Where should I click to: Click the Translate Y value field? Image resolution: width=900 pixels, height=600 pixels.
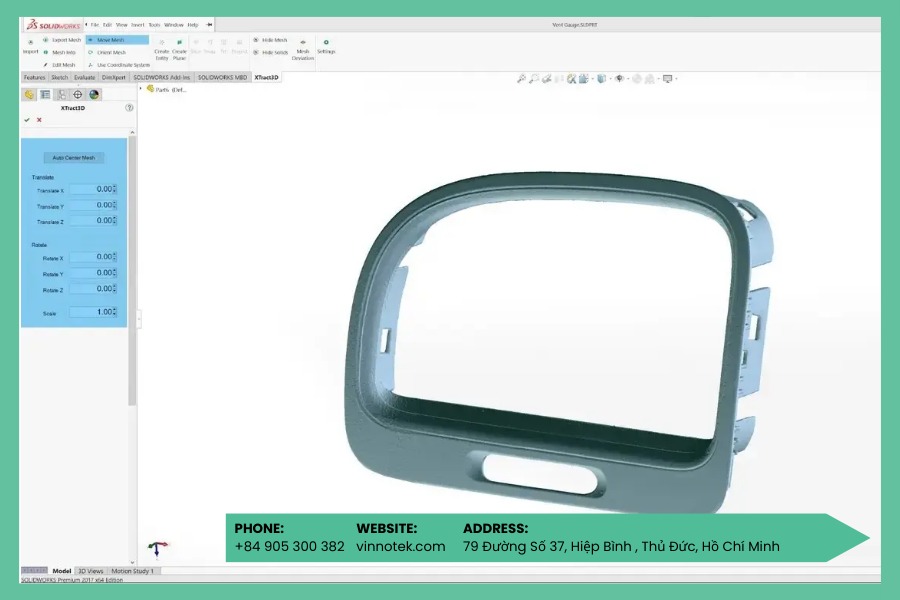click(x=93, y=205)
